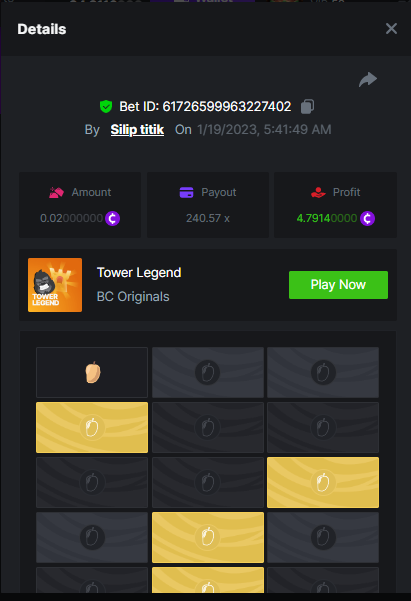This screenshot has height=601, width=411.
Task: Copy the Bet ID with copy icon
Action: coord(307,106)
